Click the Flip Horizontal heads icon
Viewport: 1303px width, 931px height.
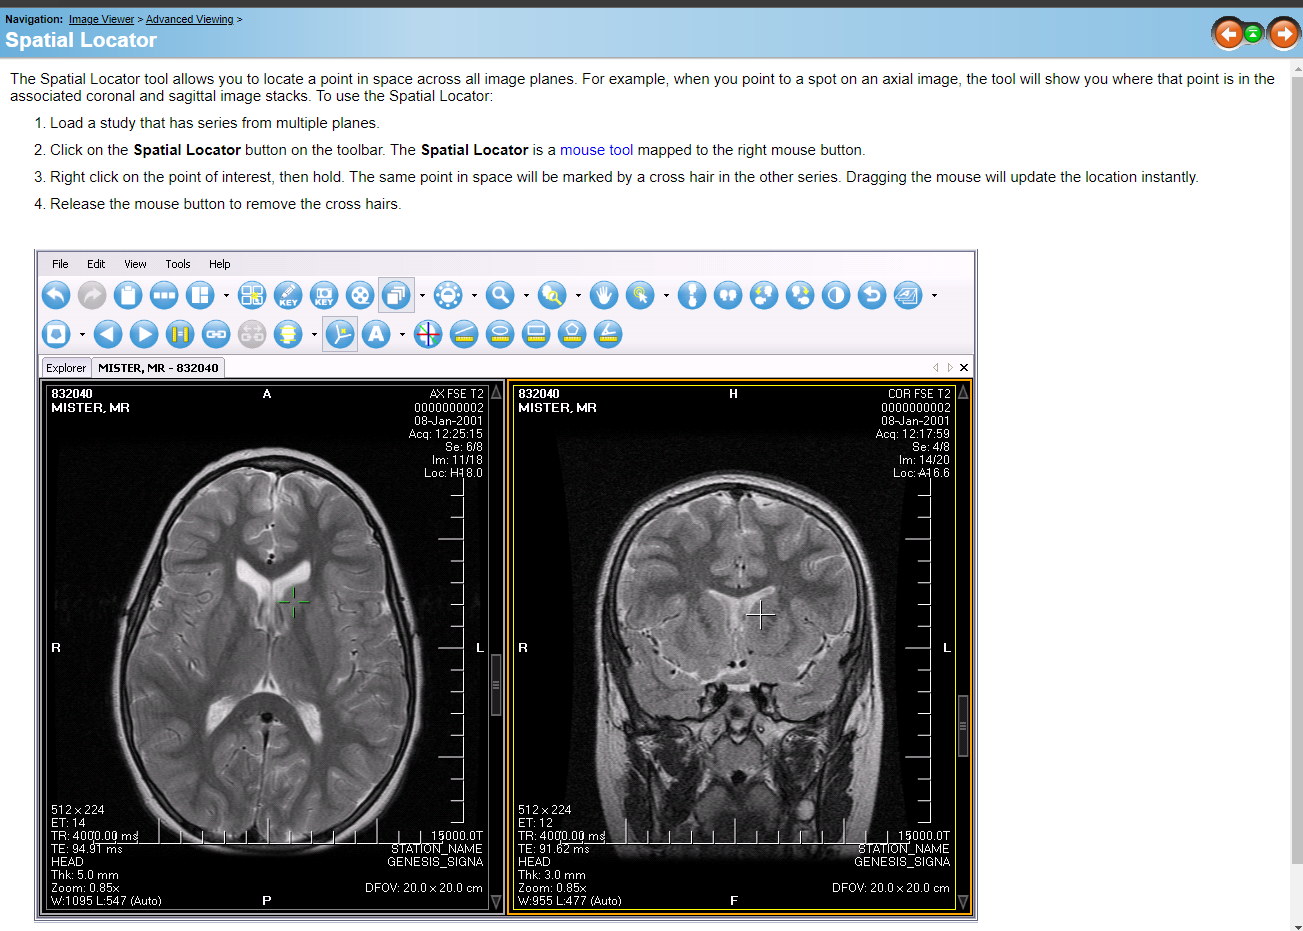click(x=728, y=295)
